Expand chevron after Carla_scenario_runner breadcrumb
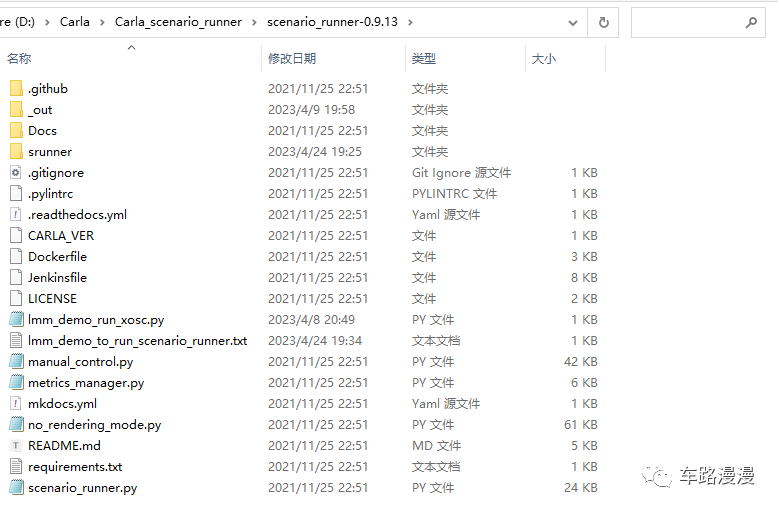The height and width of the screenshot is (509, 779). click(254, 22)
